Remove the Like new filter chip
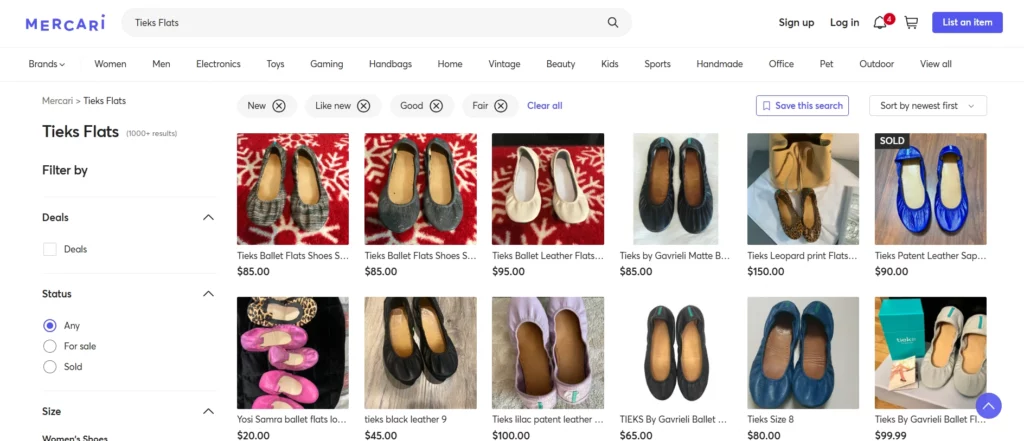1024x441 pixels. click(x=364, y=106)
